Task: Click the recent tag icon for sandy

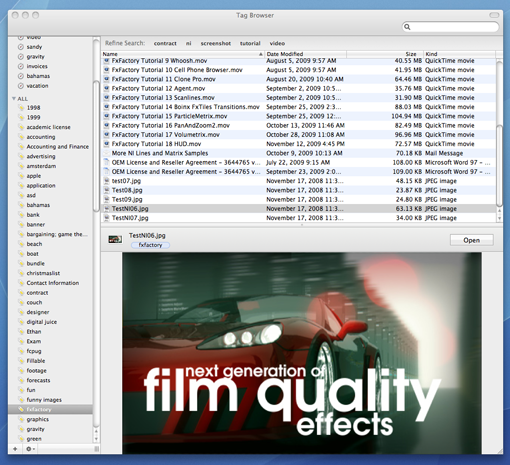Action: click(x=21, y=47)
